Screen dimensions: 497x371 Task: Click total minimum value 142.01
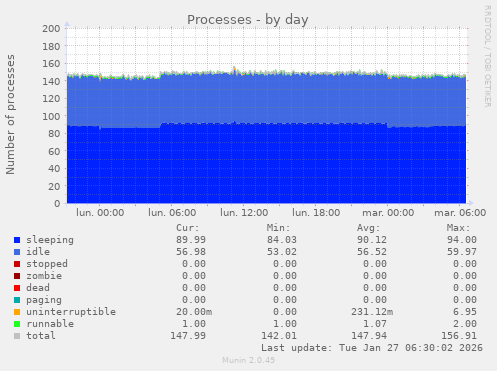[279, 336]
